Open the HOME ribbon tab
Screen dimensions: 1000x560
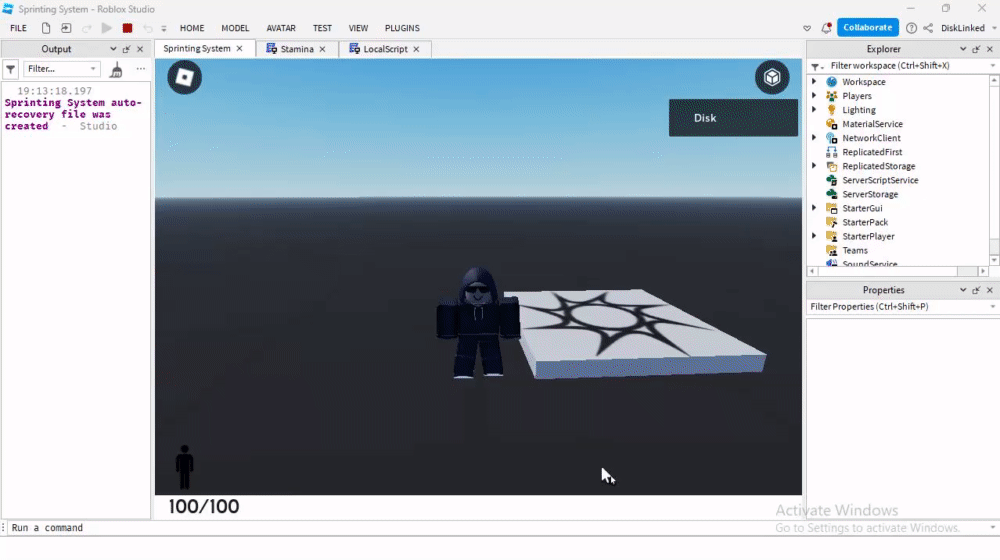192,28
